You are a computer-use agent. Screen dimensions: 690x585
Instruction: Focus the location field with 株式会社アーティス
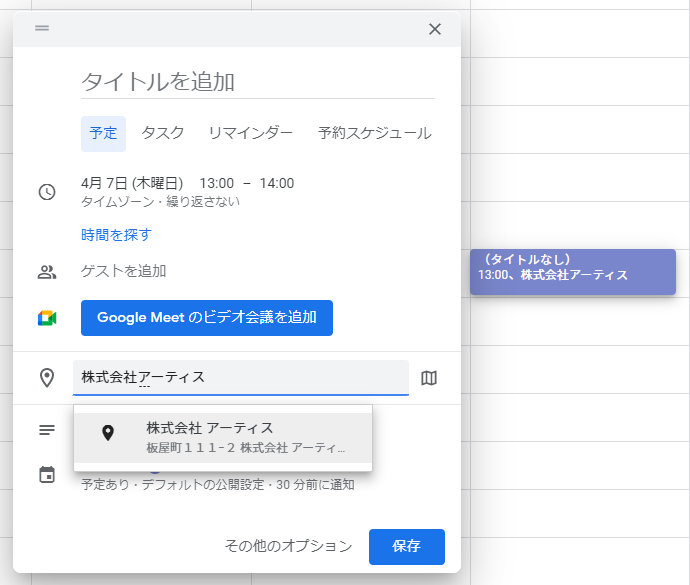click(241, 378)
